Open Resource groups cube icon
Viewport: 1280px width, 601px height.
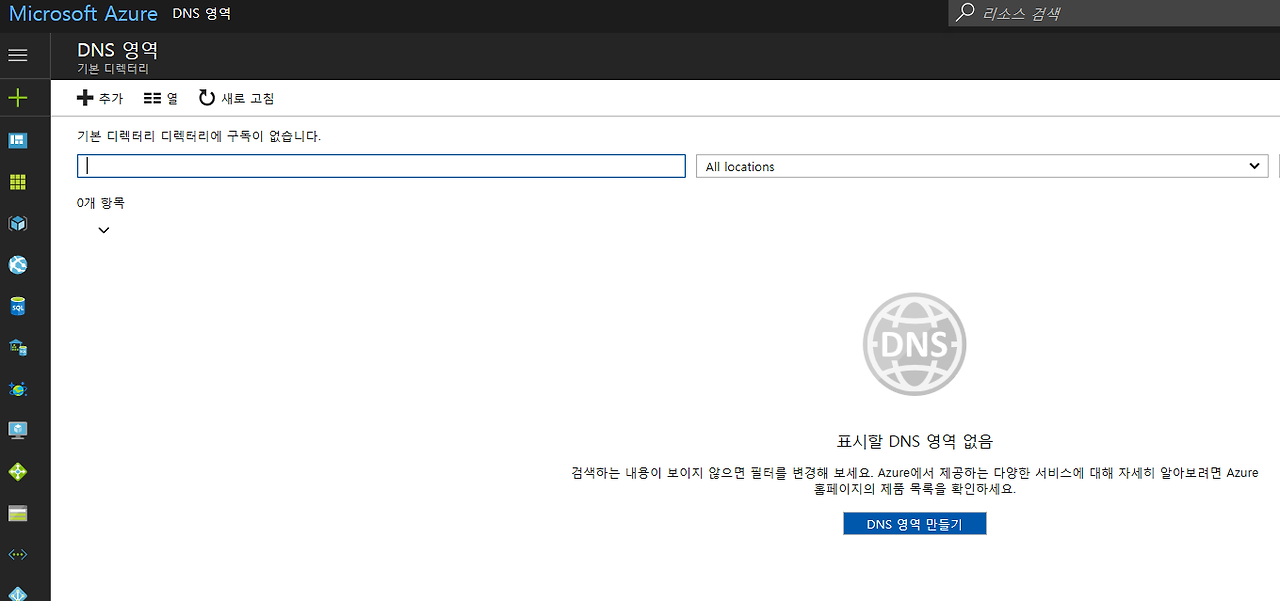coord(17,223)
